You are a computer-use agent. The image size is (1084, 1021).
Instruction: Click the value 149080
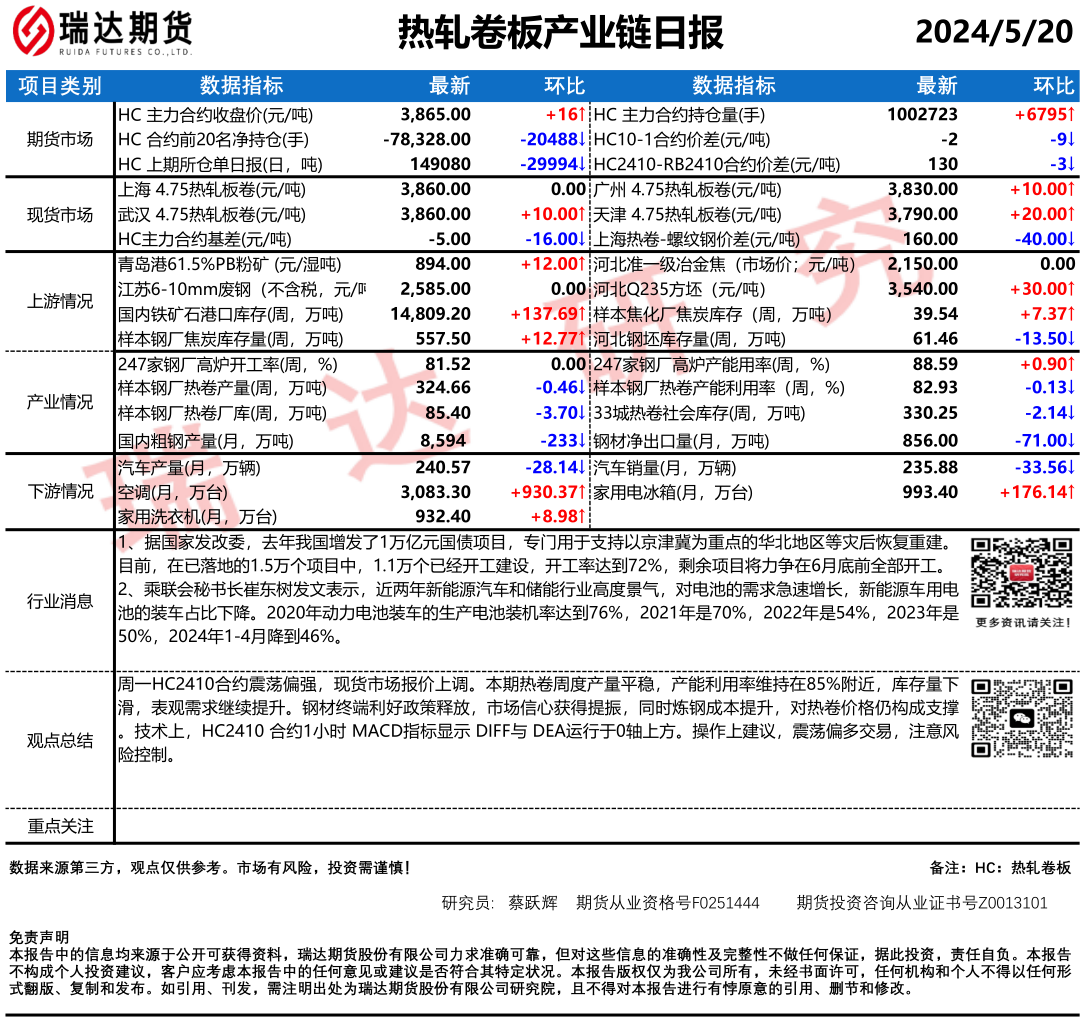(440, 164)
